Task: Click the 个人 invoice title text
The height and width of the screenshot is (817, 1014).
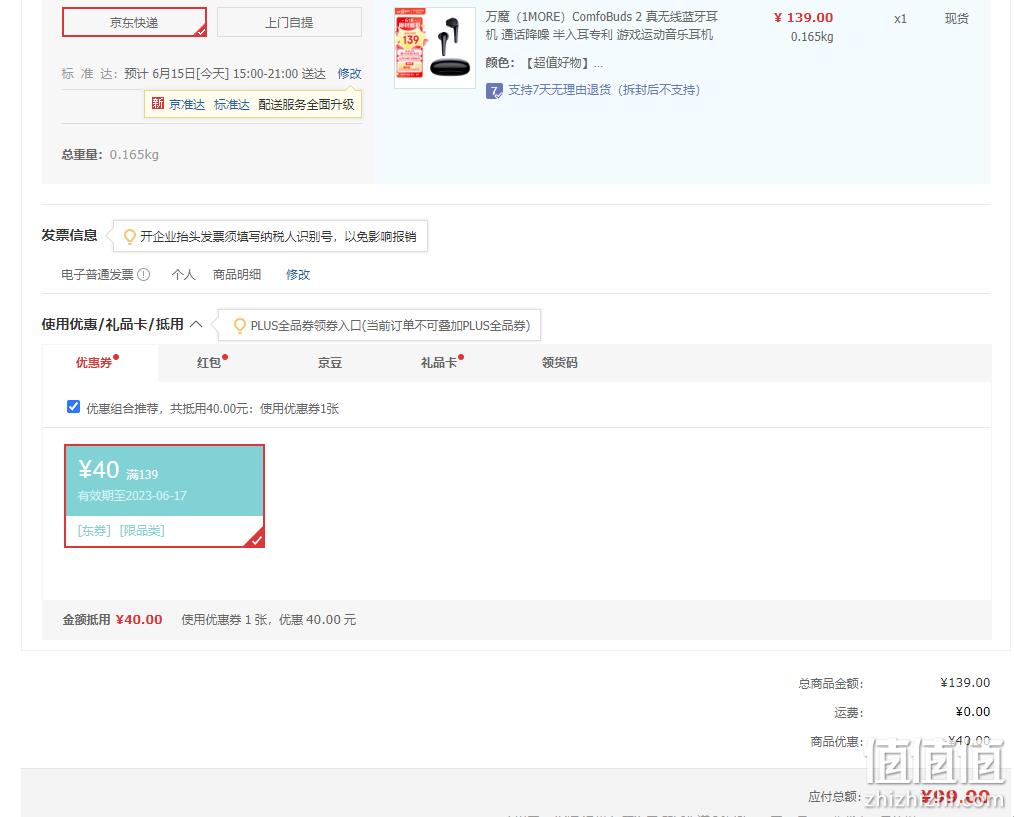Action: (184, 275)
